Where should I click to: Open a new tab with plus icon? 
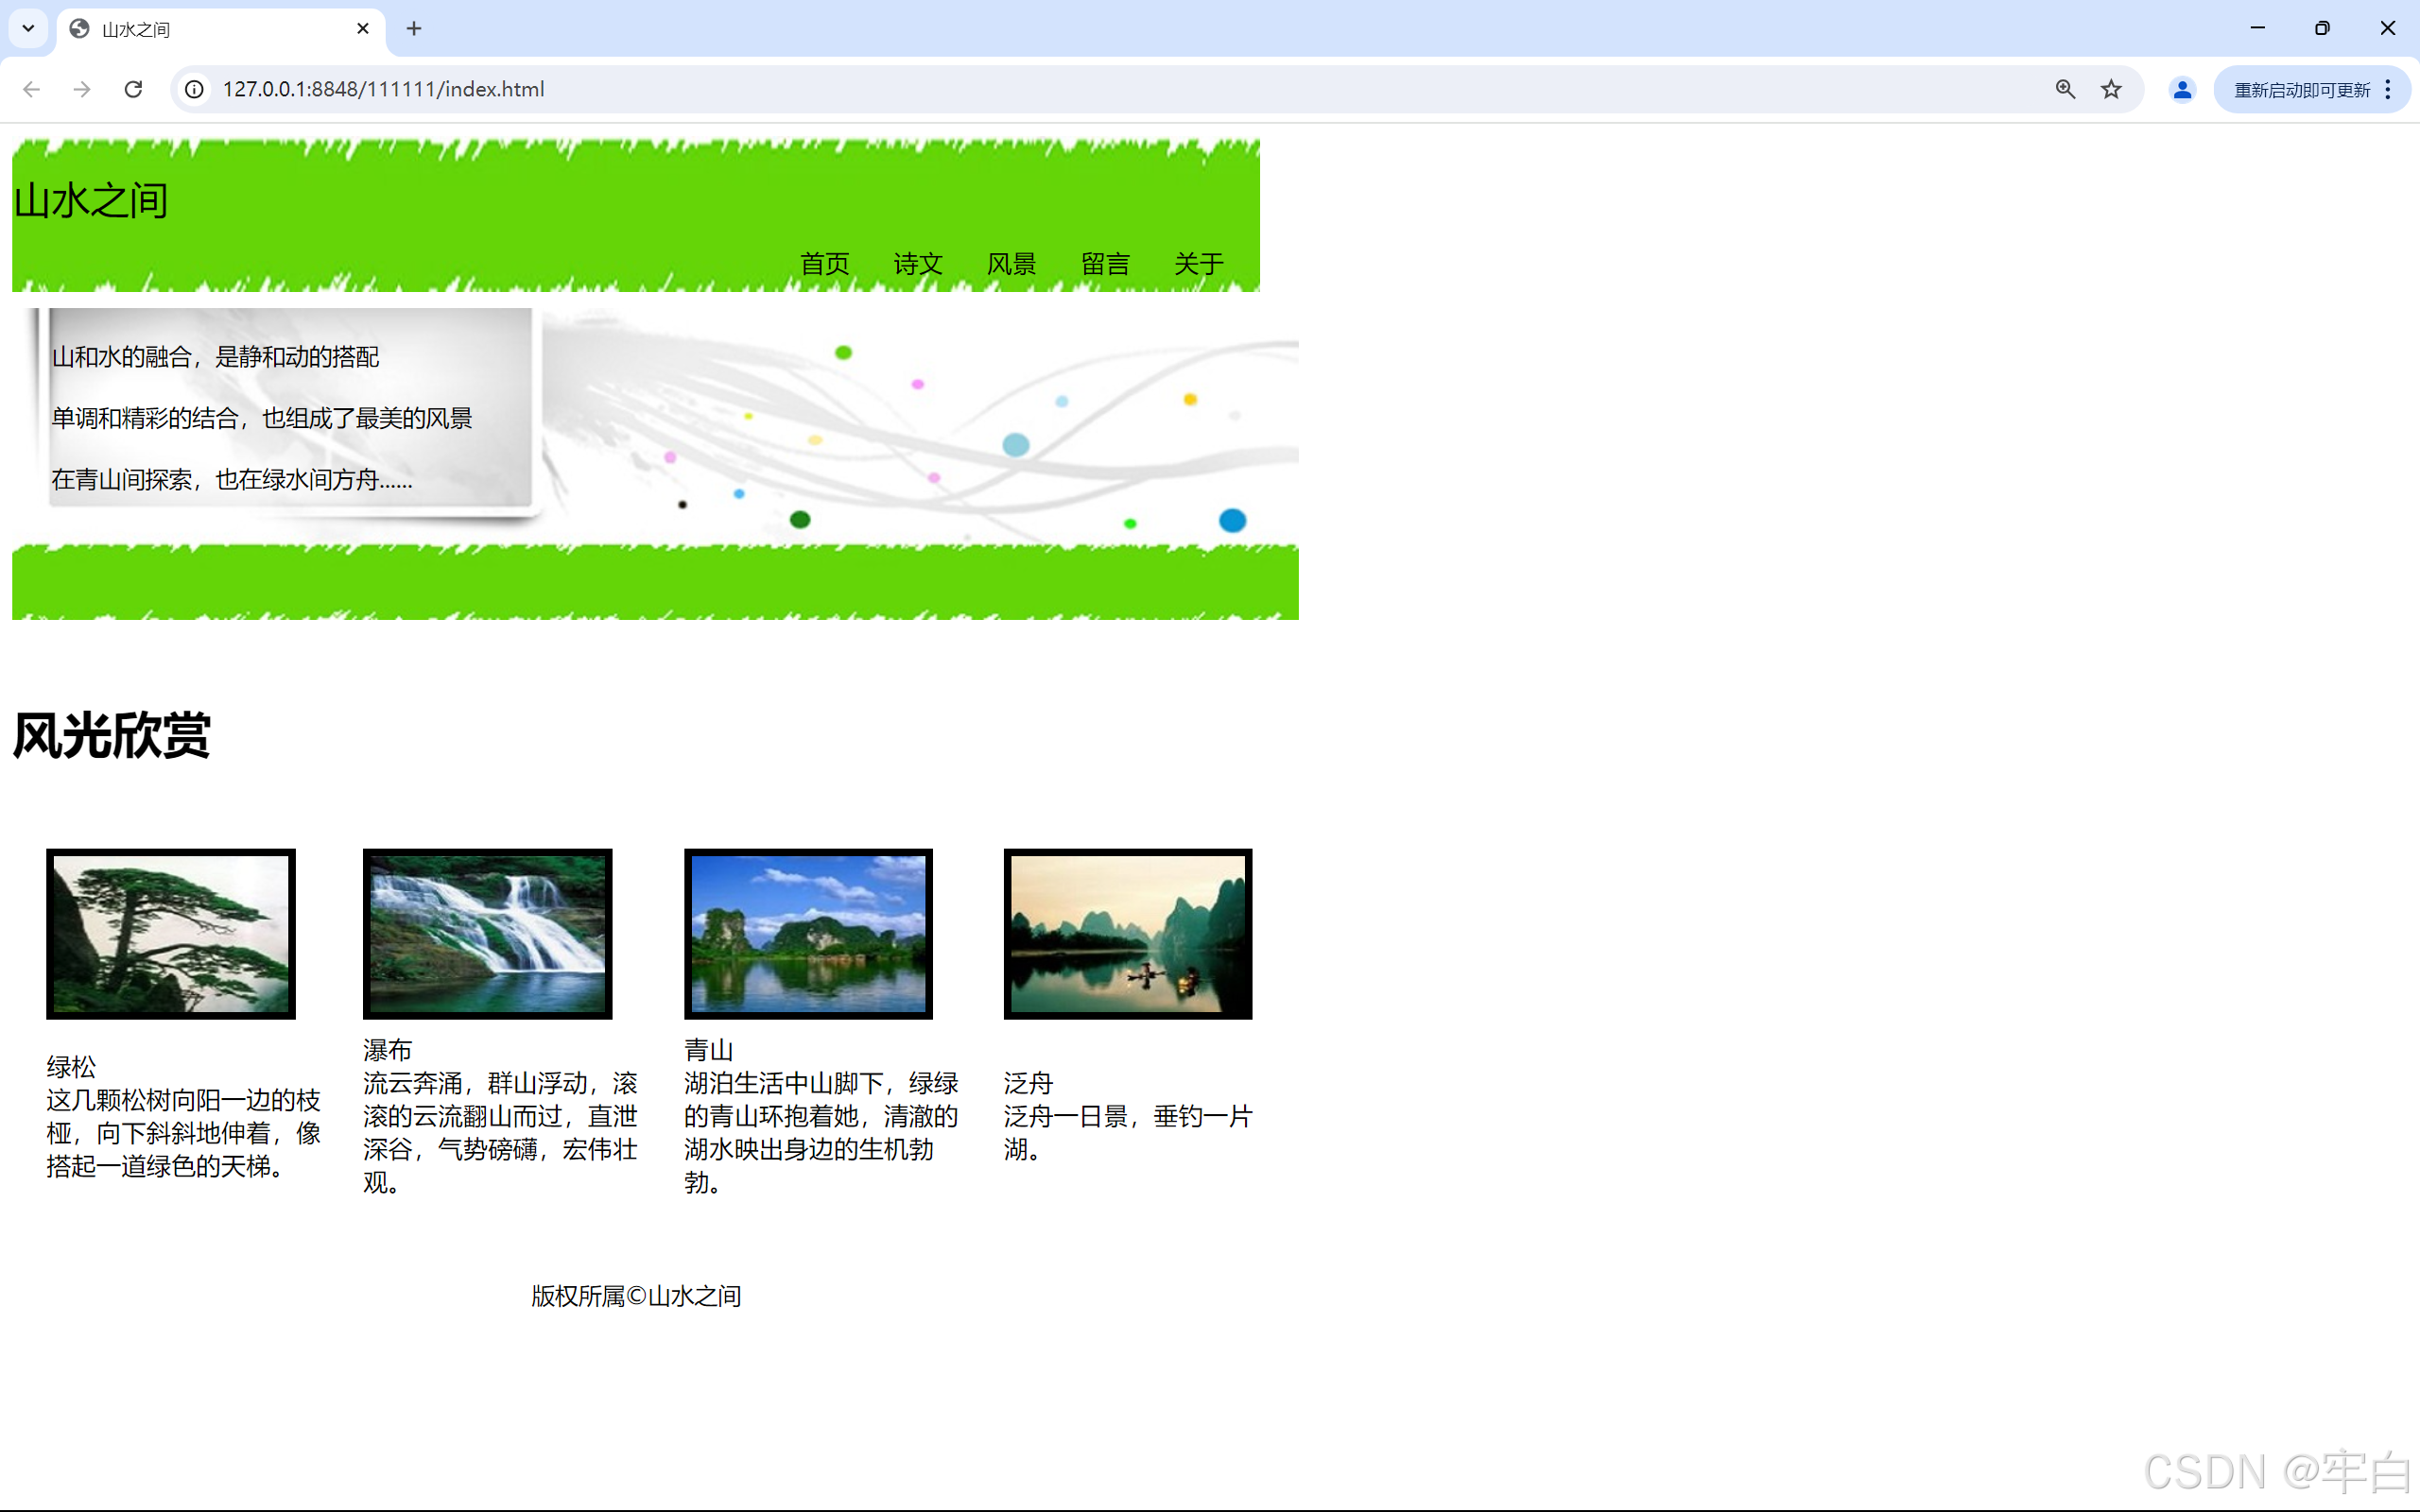pyautogui.click(x=414, y=28)
